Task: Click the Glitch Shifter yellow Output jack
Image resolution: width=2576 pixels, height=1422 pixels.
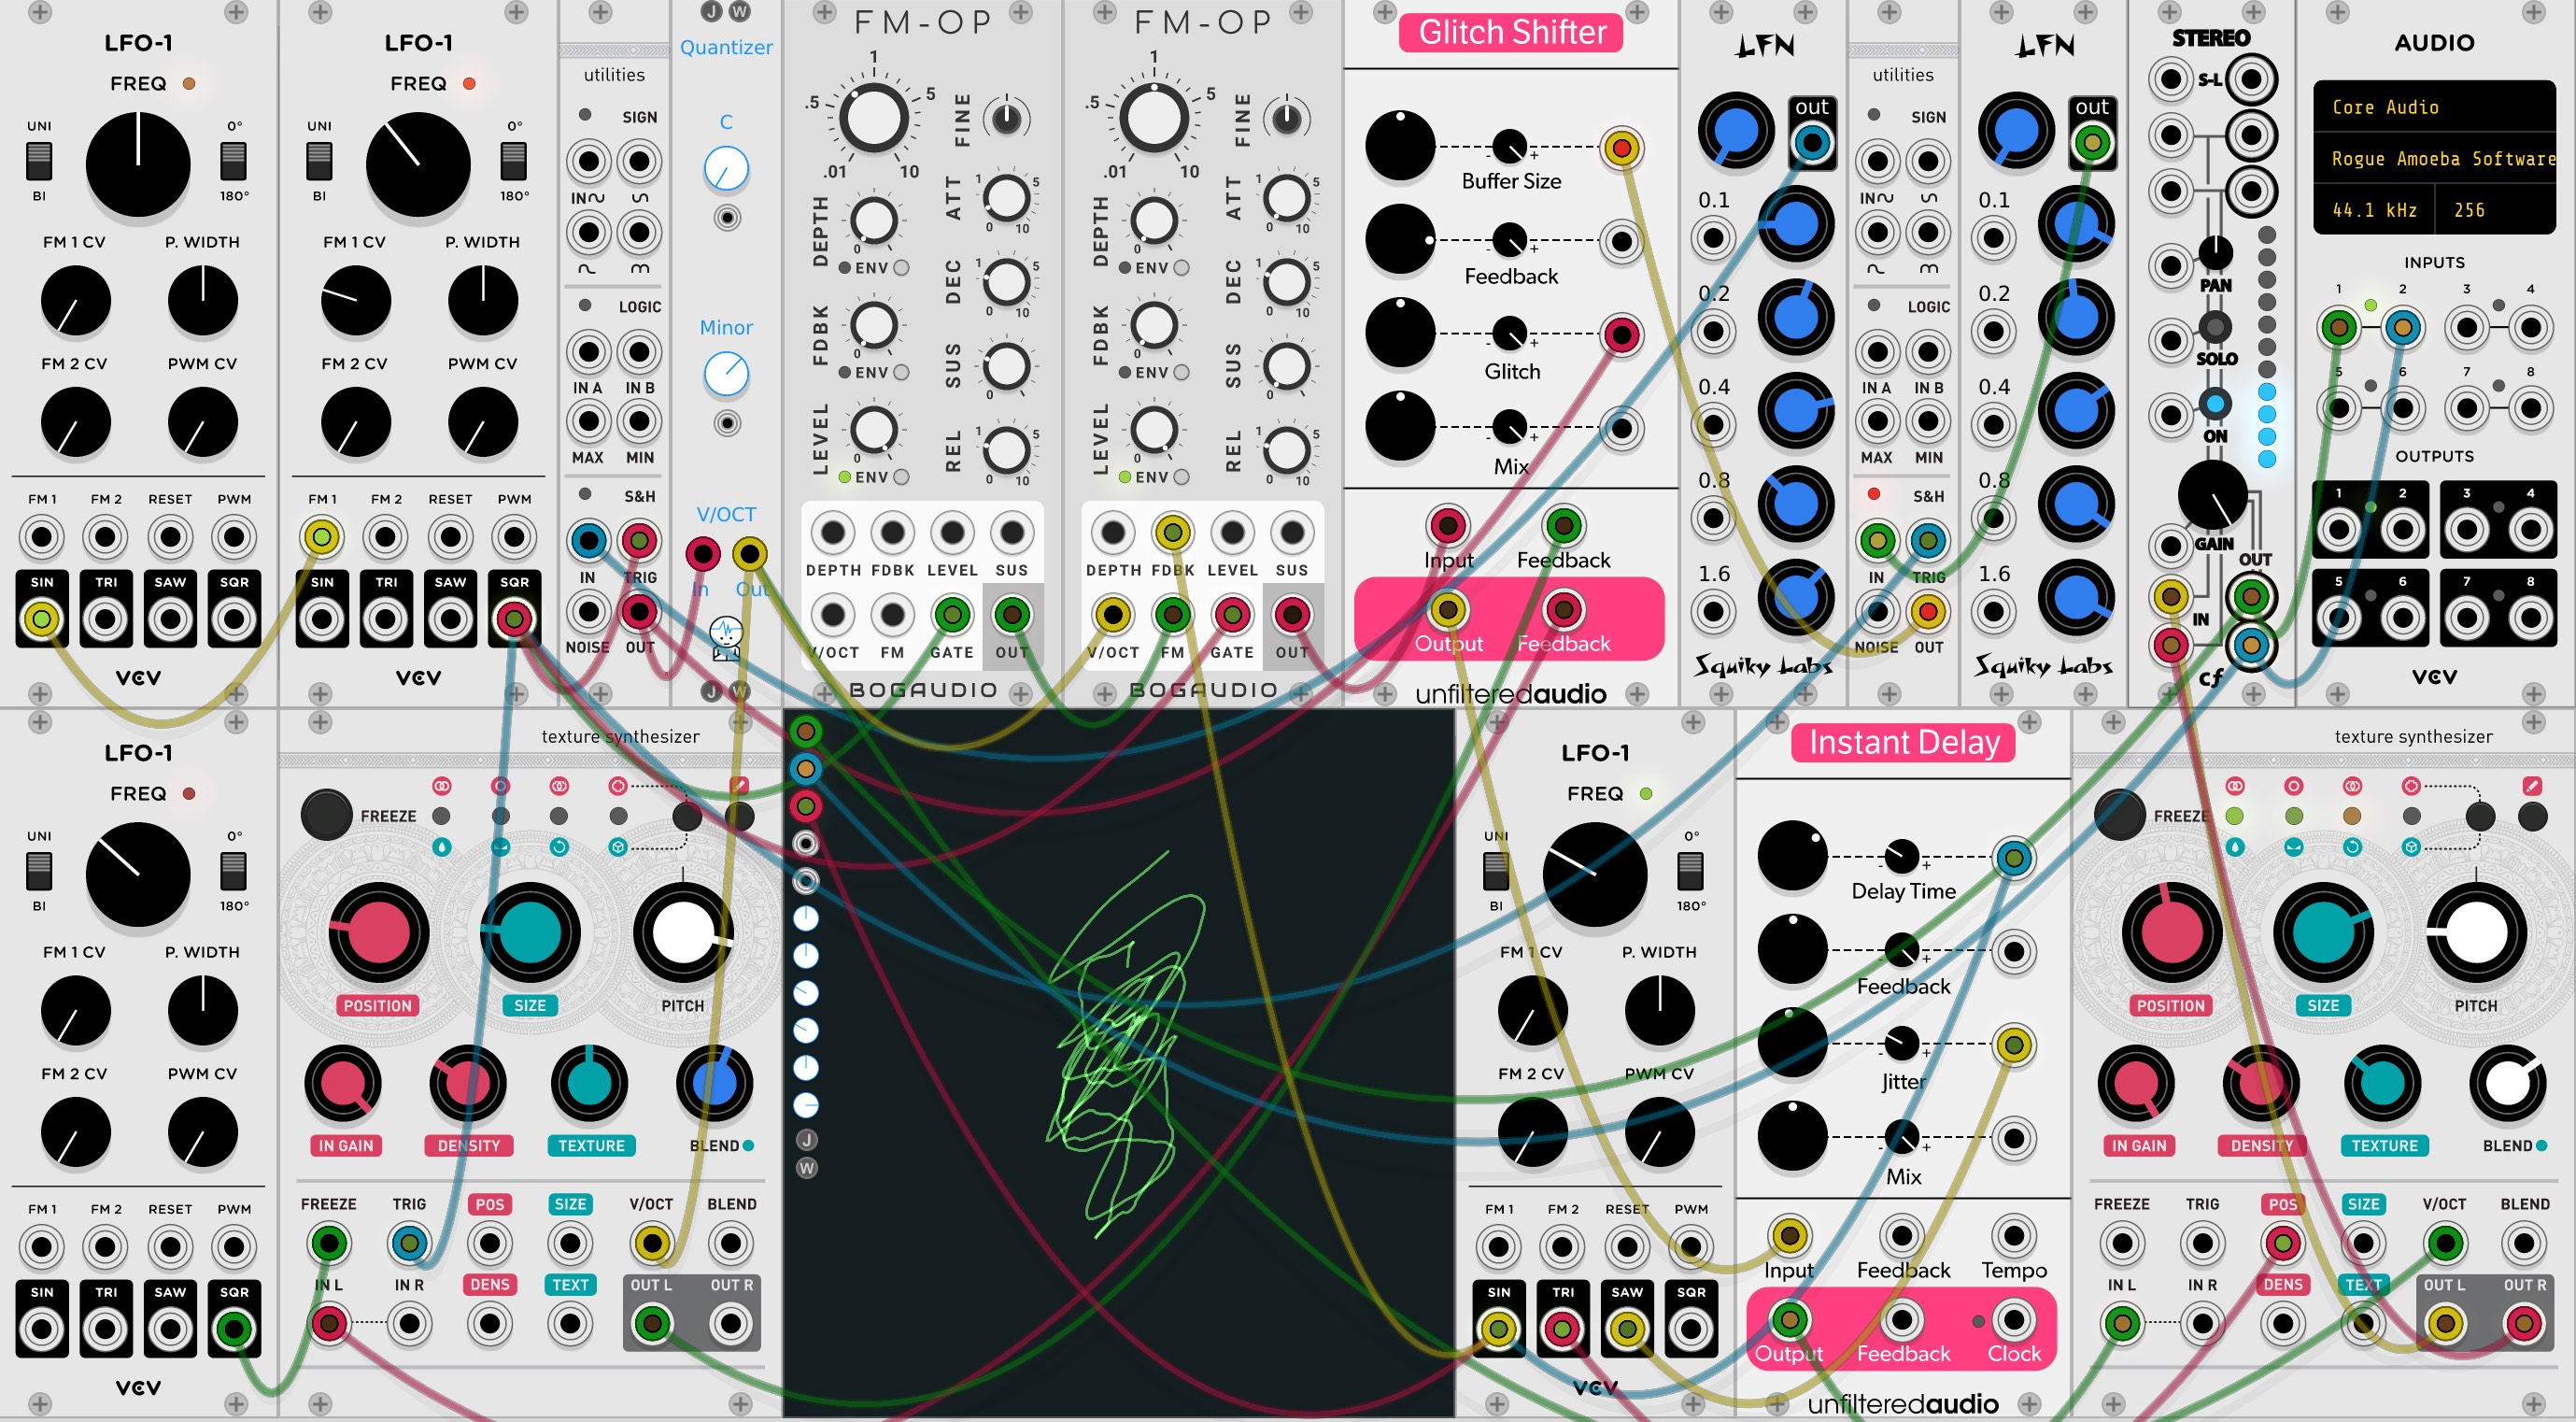Action: pyautogui.click(x=1447, y=609)
